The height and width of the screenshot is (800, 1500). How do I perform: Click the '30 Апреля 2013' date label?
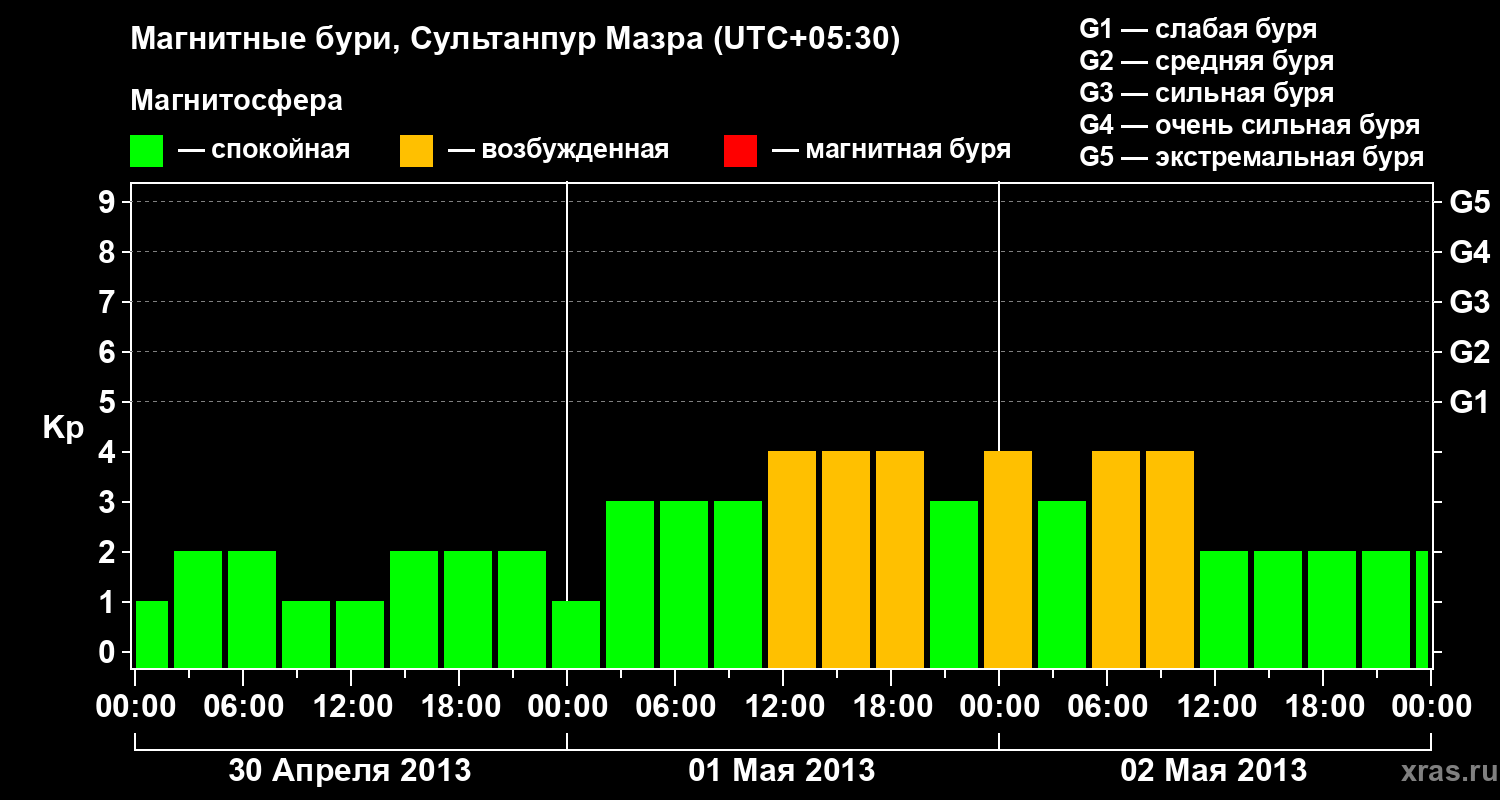point(350,771)
